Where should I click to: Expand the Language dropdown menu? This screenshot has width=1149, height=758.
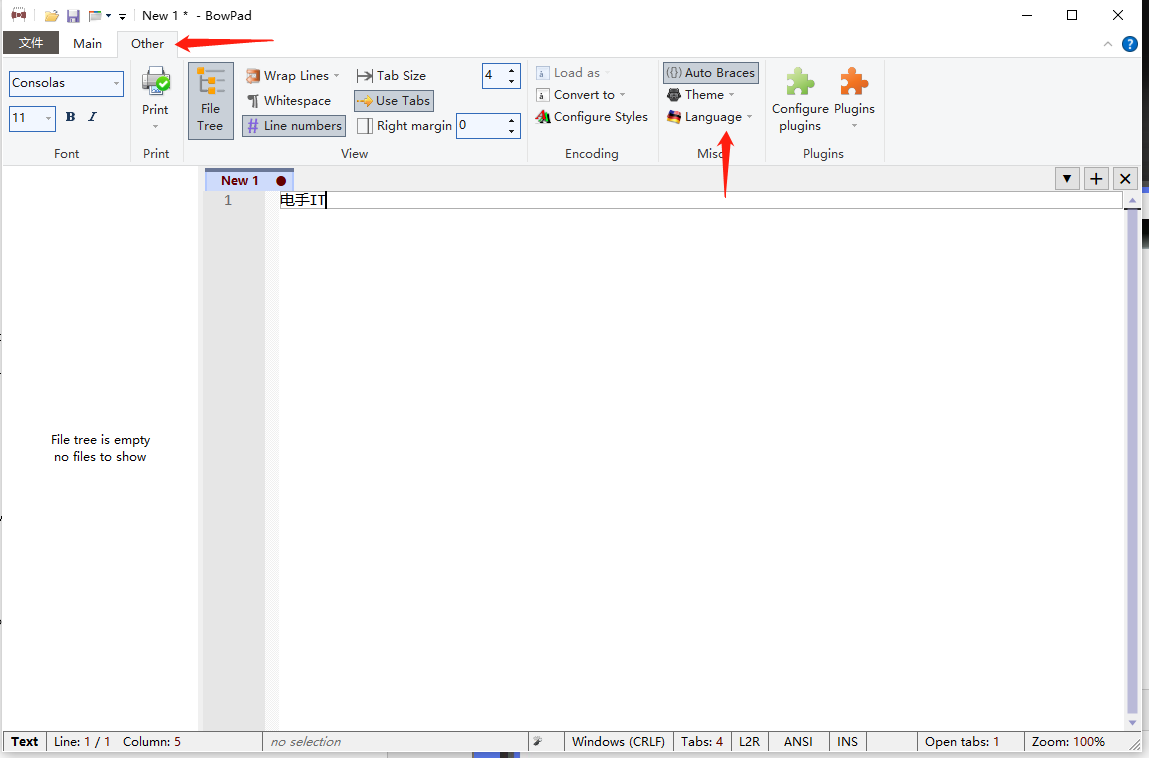(x=711, y=117)
